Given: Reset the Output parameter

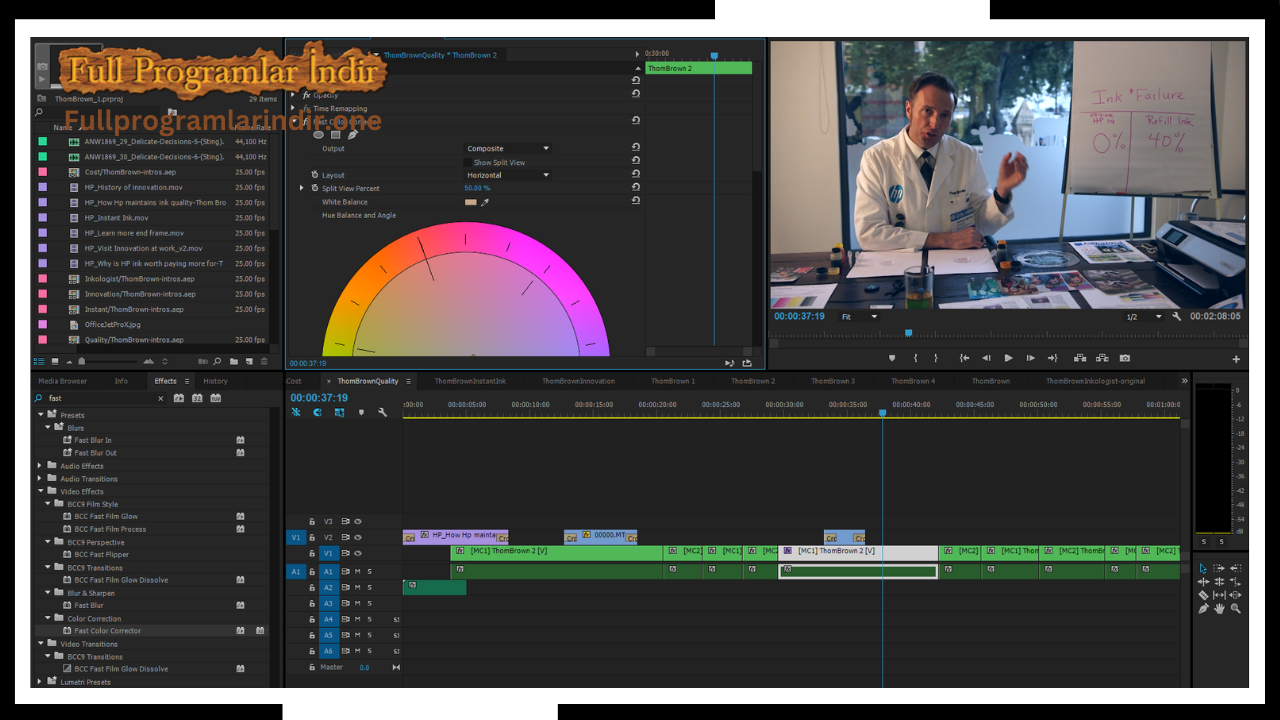Looking at the screenshot, I should [636, 148].
